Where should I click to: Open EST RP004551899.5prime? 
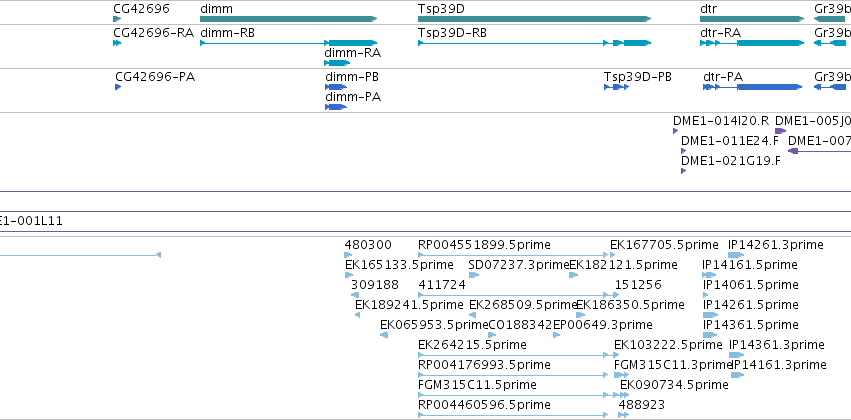pos(484,245)
